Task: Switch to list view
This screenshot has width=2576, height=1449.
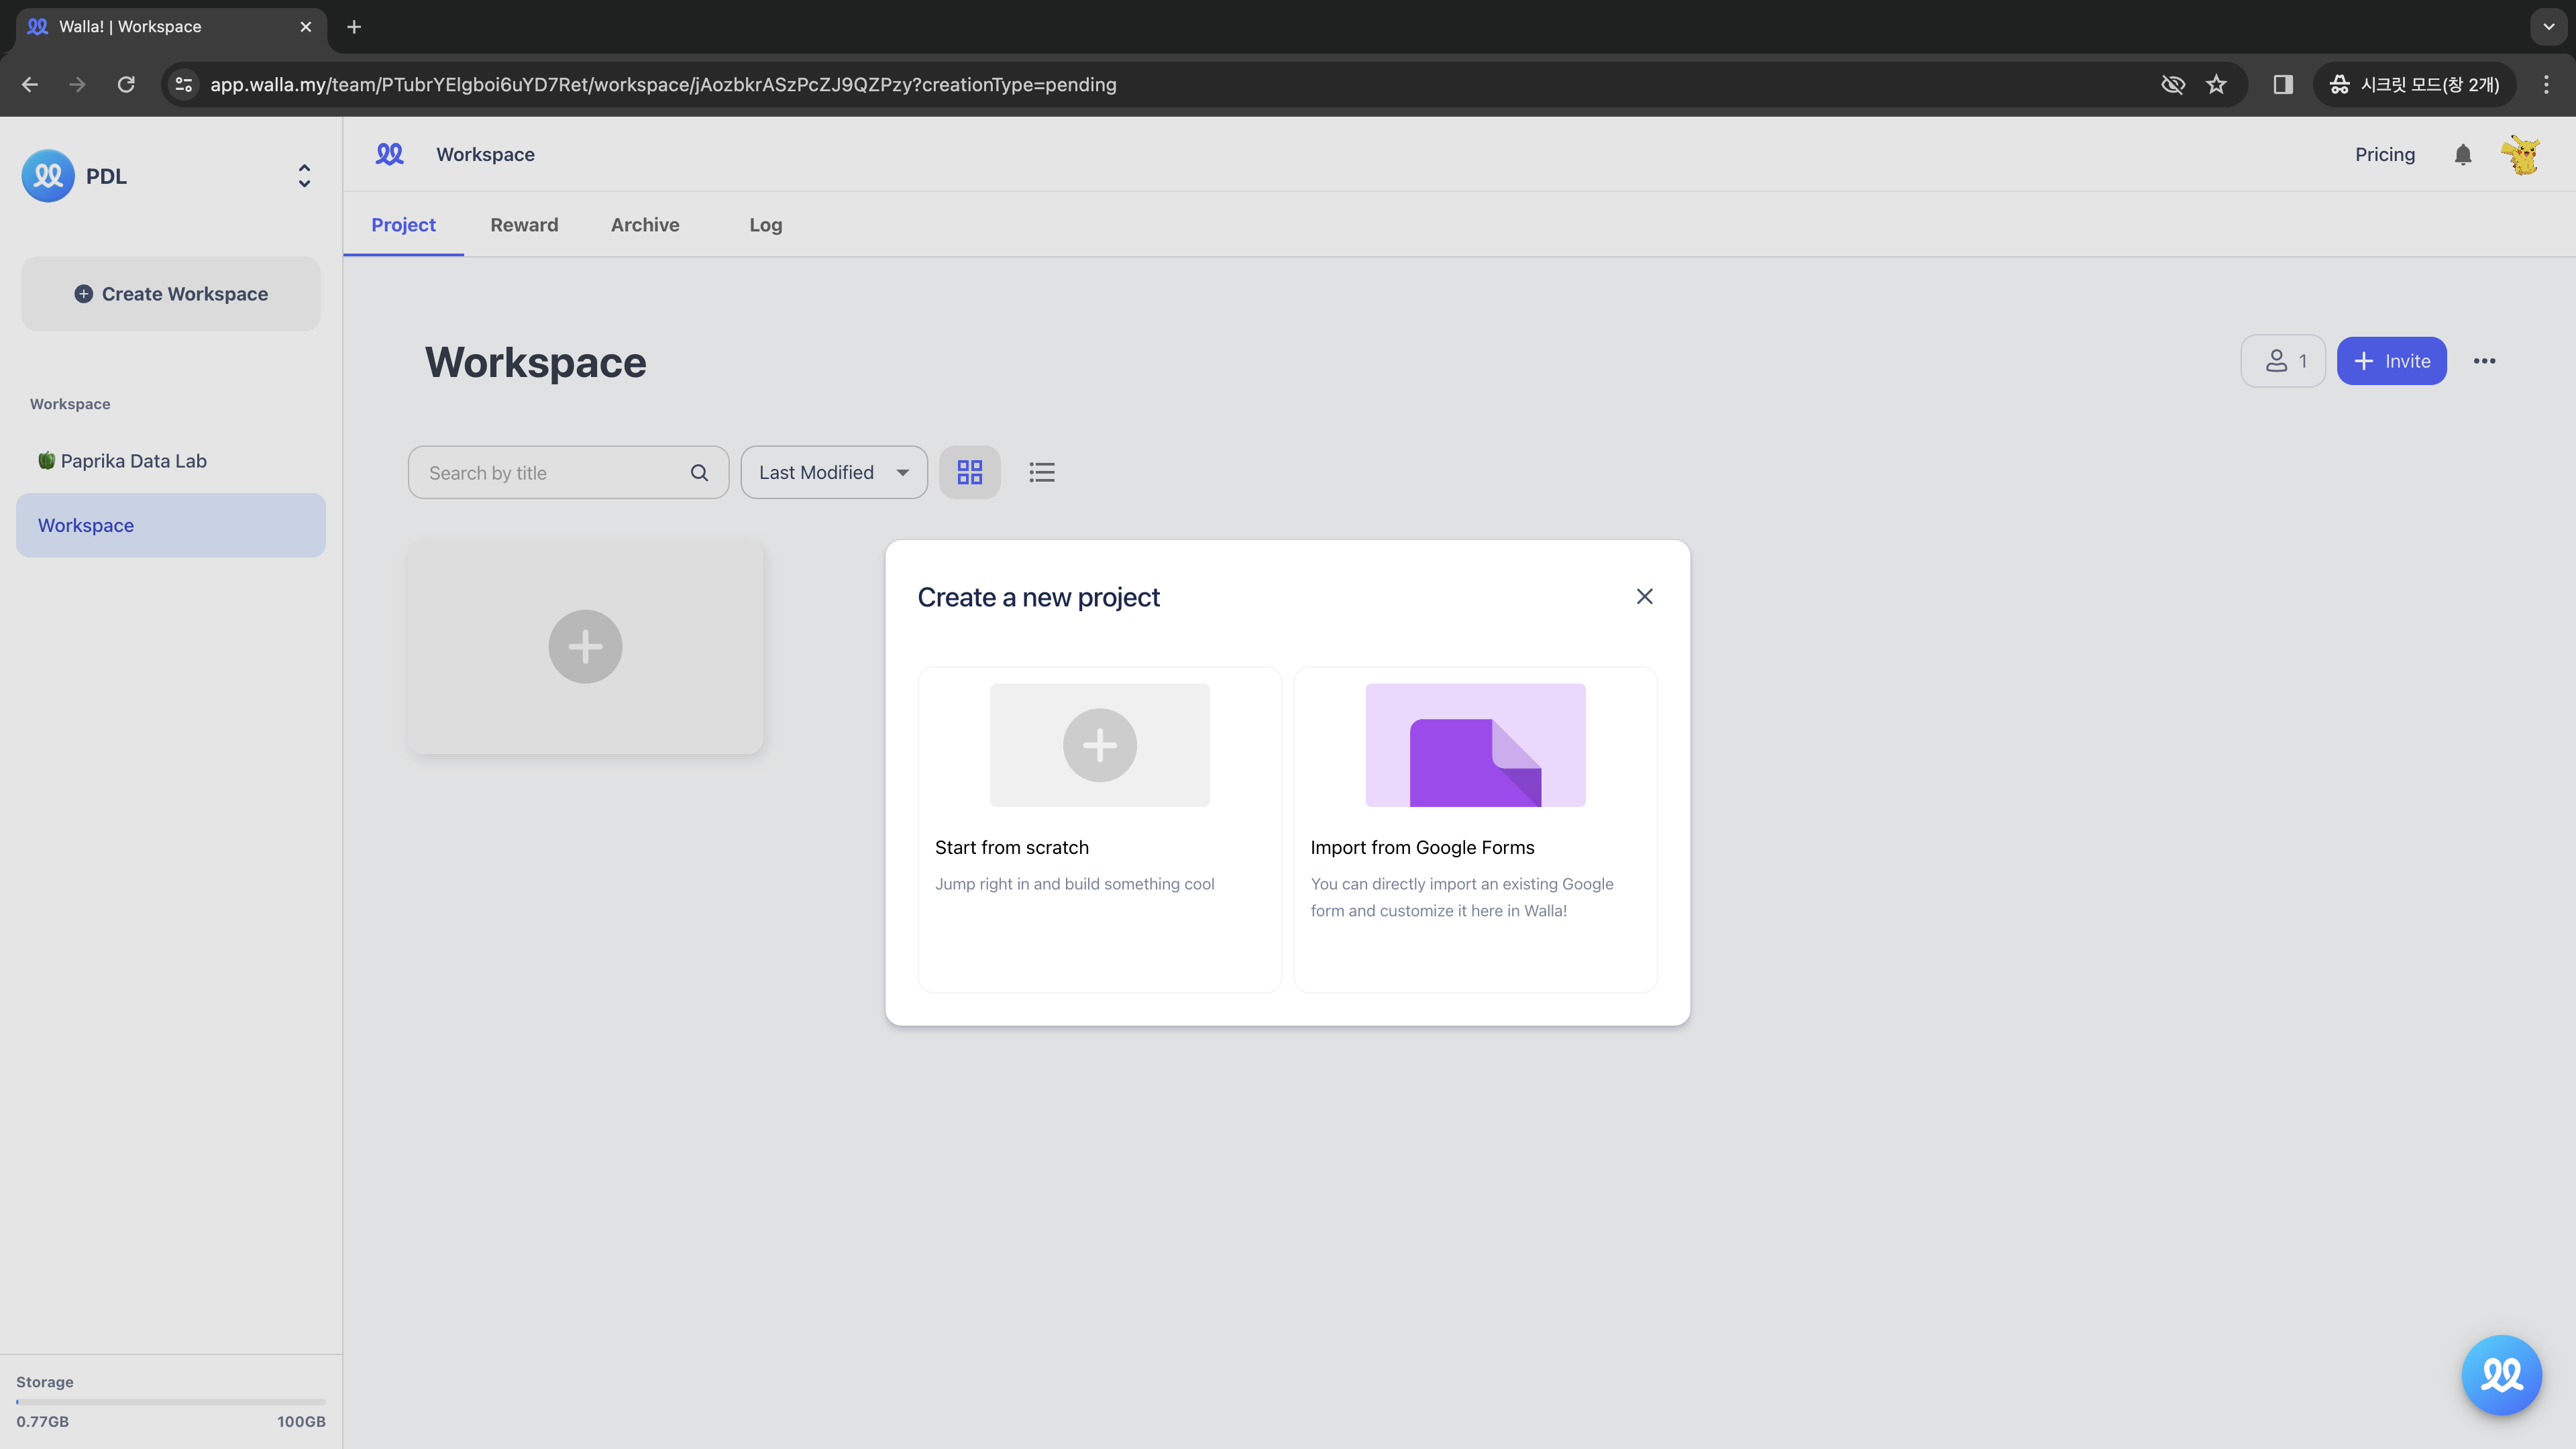Action: (1042, 472)
